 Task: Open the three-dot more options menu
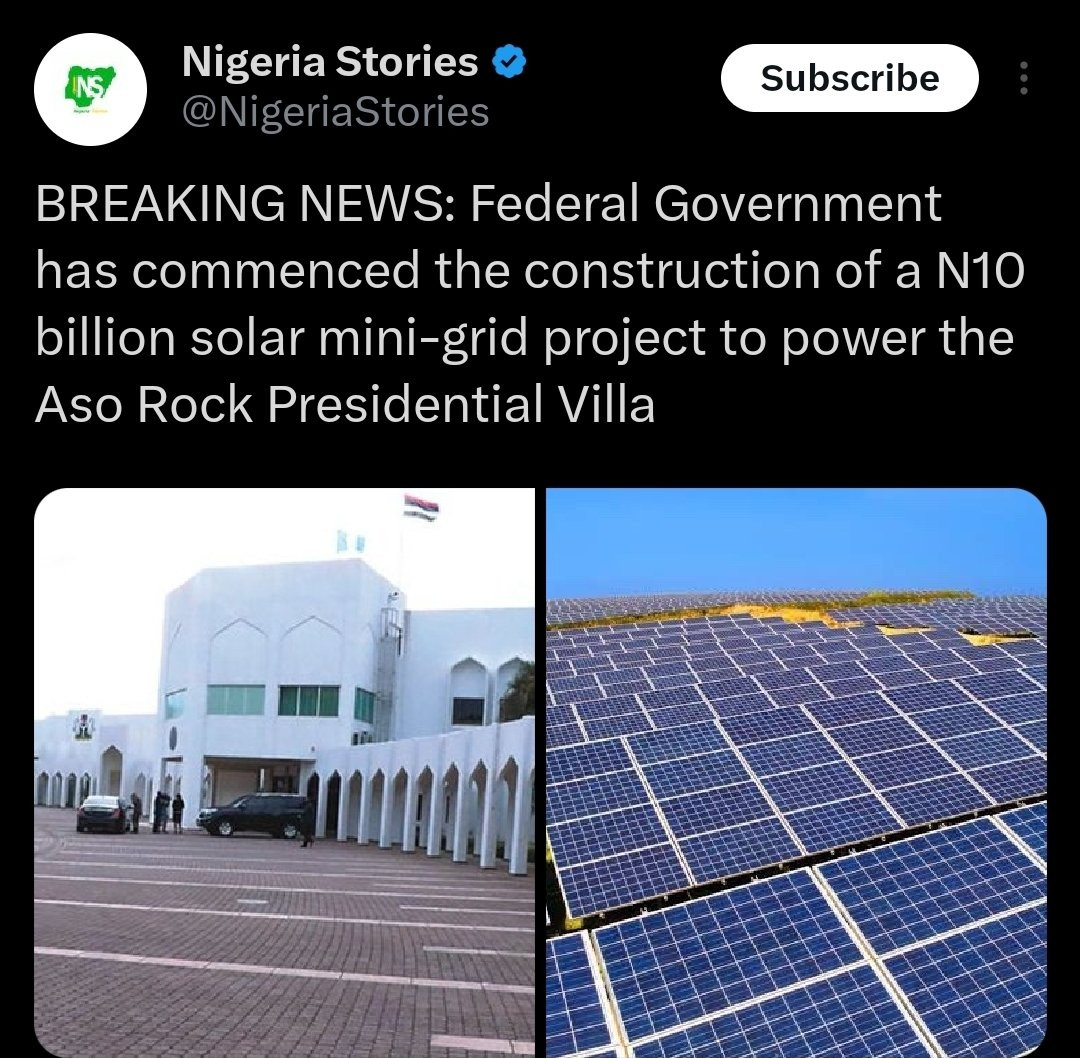click(x=1024, y=78)
